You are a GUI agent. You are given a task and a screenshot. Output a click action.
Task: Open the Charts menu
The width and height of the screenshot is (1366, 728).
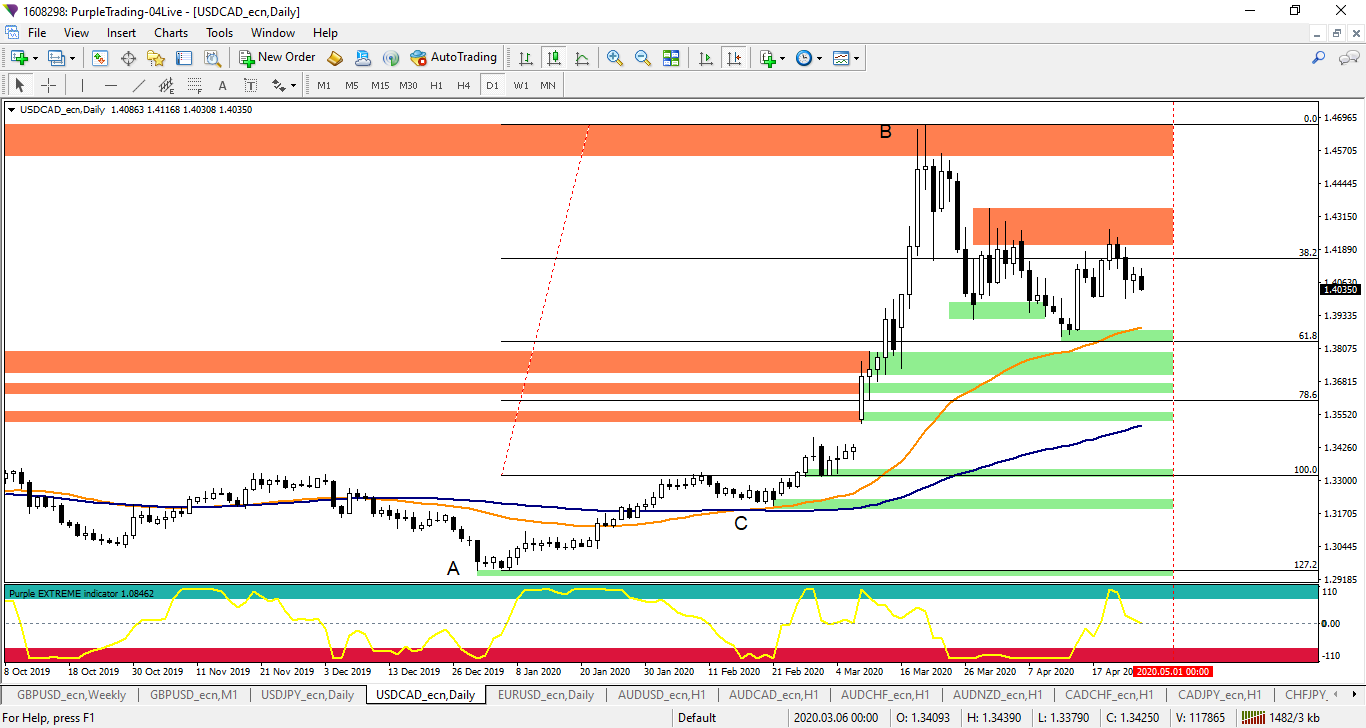170,32
